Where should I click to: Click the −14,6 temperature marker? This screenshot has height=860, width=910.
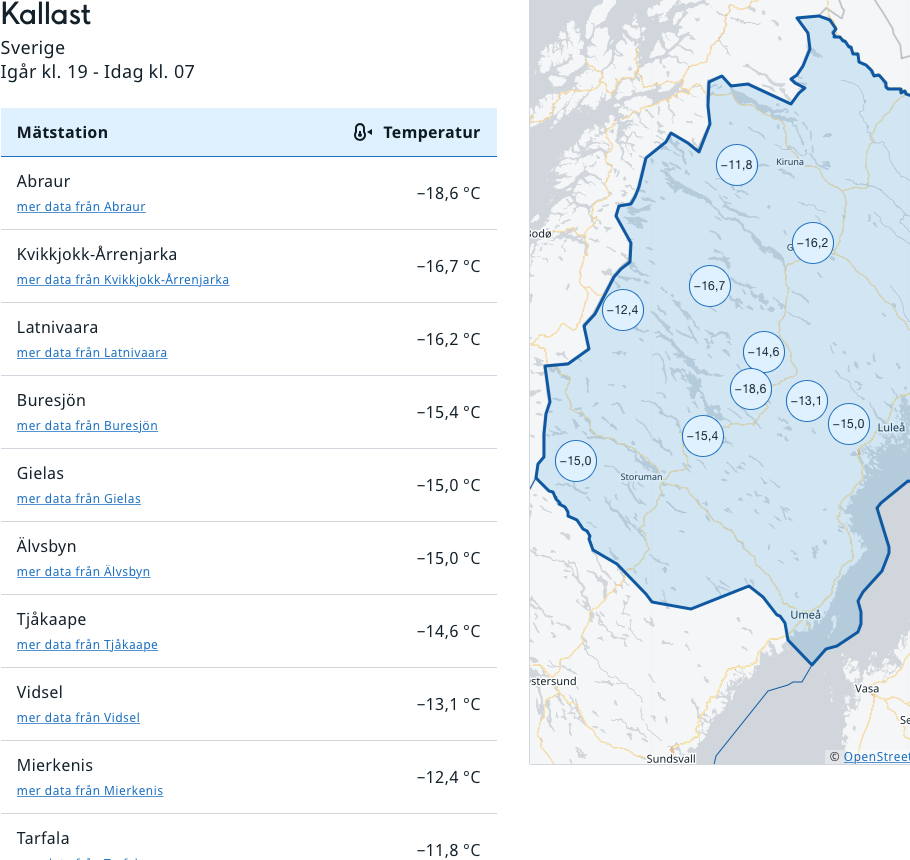(x=763, y=352)
